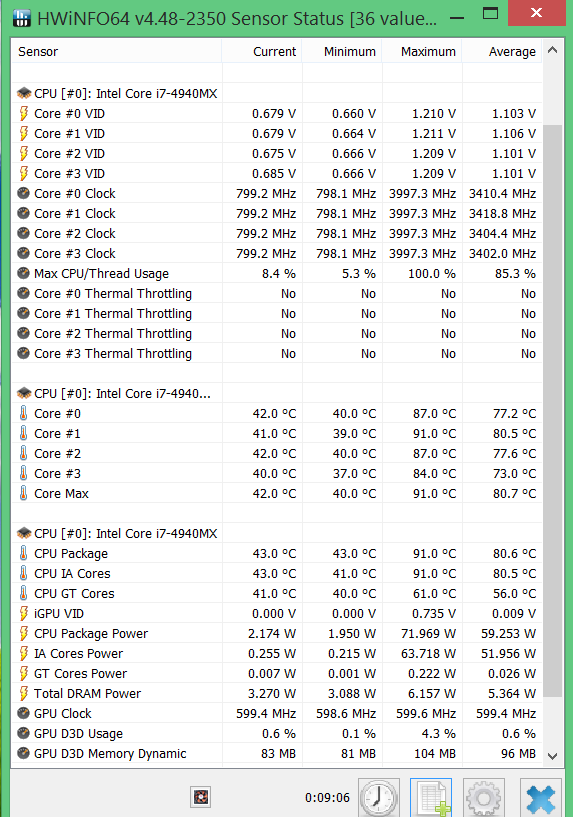This screenshot has width=573, height=817.
Task: Click the Total DRAM Power lightning icon
Action: click(23, 694)
